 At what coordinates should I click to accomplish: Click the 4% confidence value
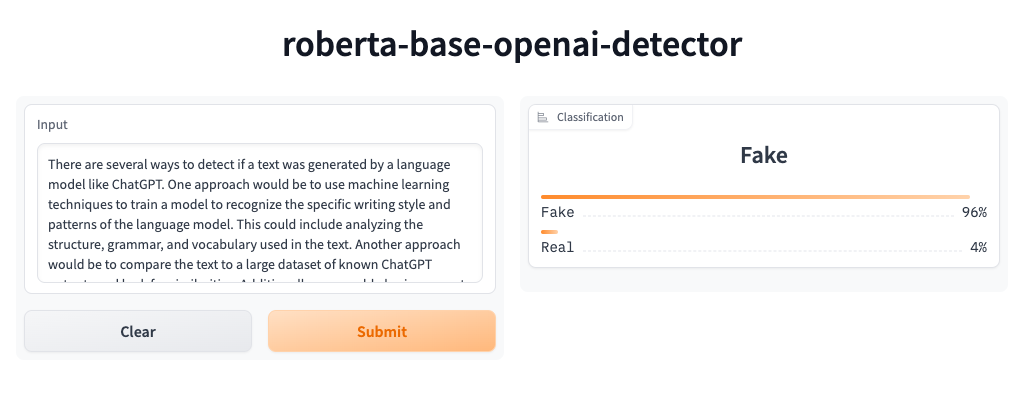pyautogui.click(x=978, y=247)
